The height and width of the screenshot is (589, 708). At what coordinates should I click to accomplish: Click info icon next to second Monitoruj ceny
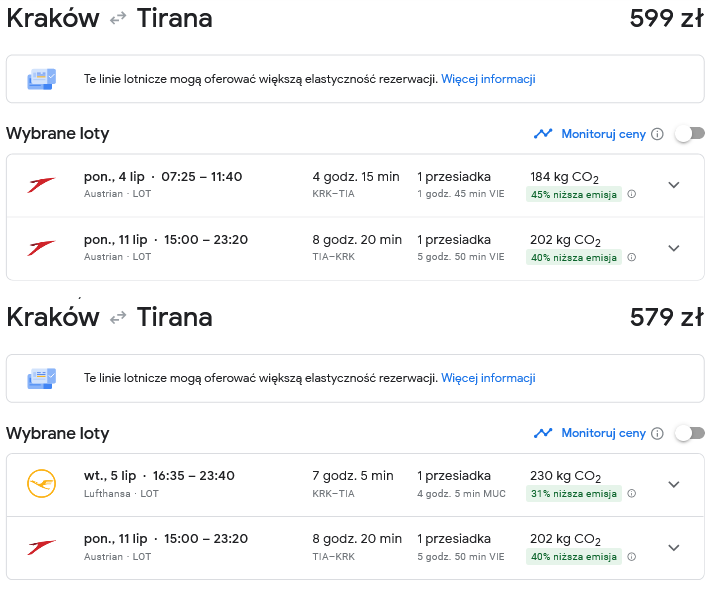[657, 434]
